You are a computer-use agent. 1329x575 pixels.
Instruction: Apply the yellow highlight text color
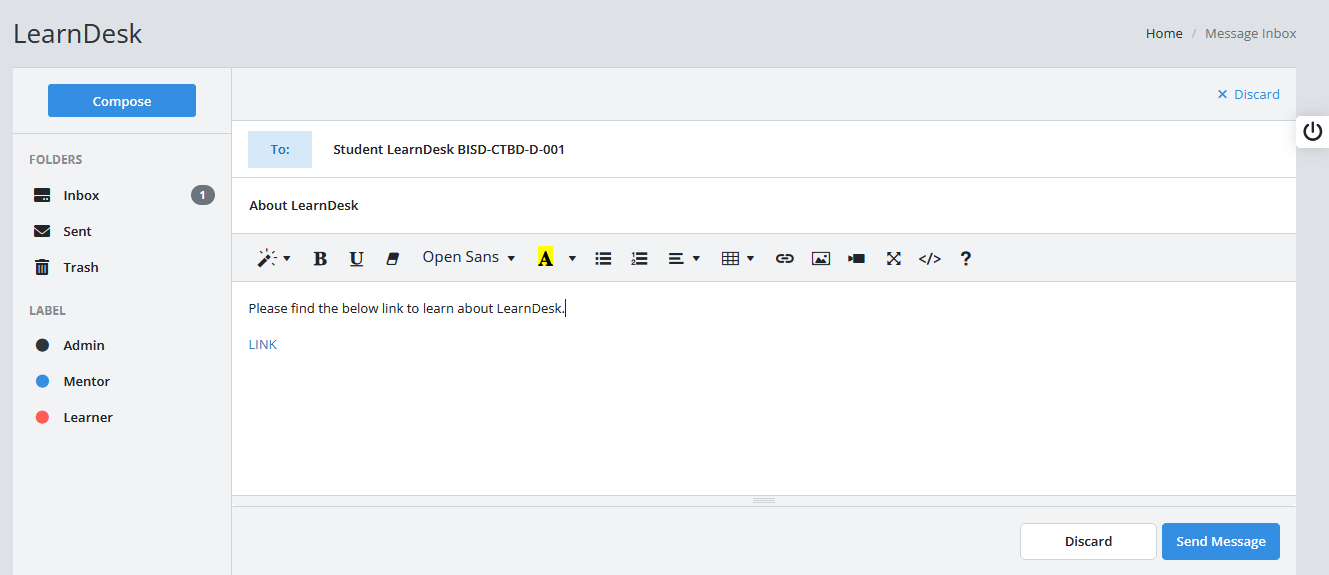pos(545,257)
